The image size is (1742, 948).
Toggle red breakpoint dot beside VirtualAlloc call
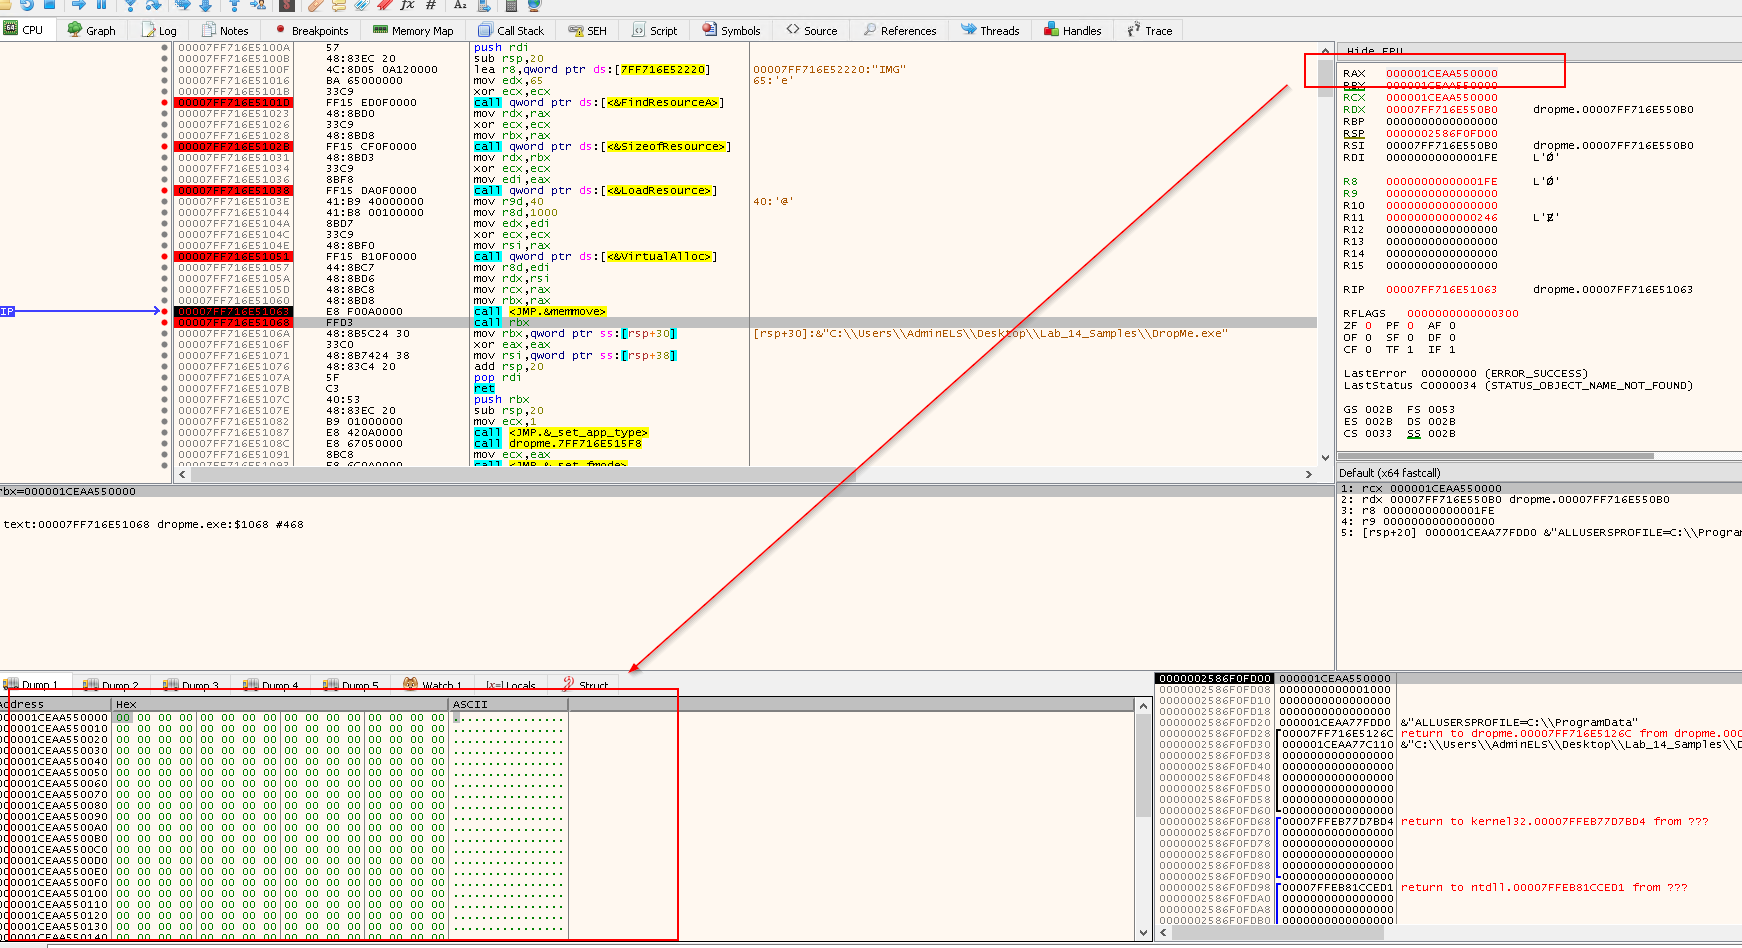coord(165,256)
